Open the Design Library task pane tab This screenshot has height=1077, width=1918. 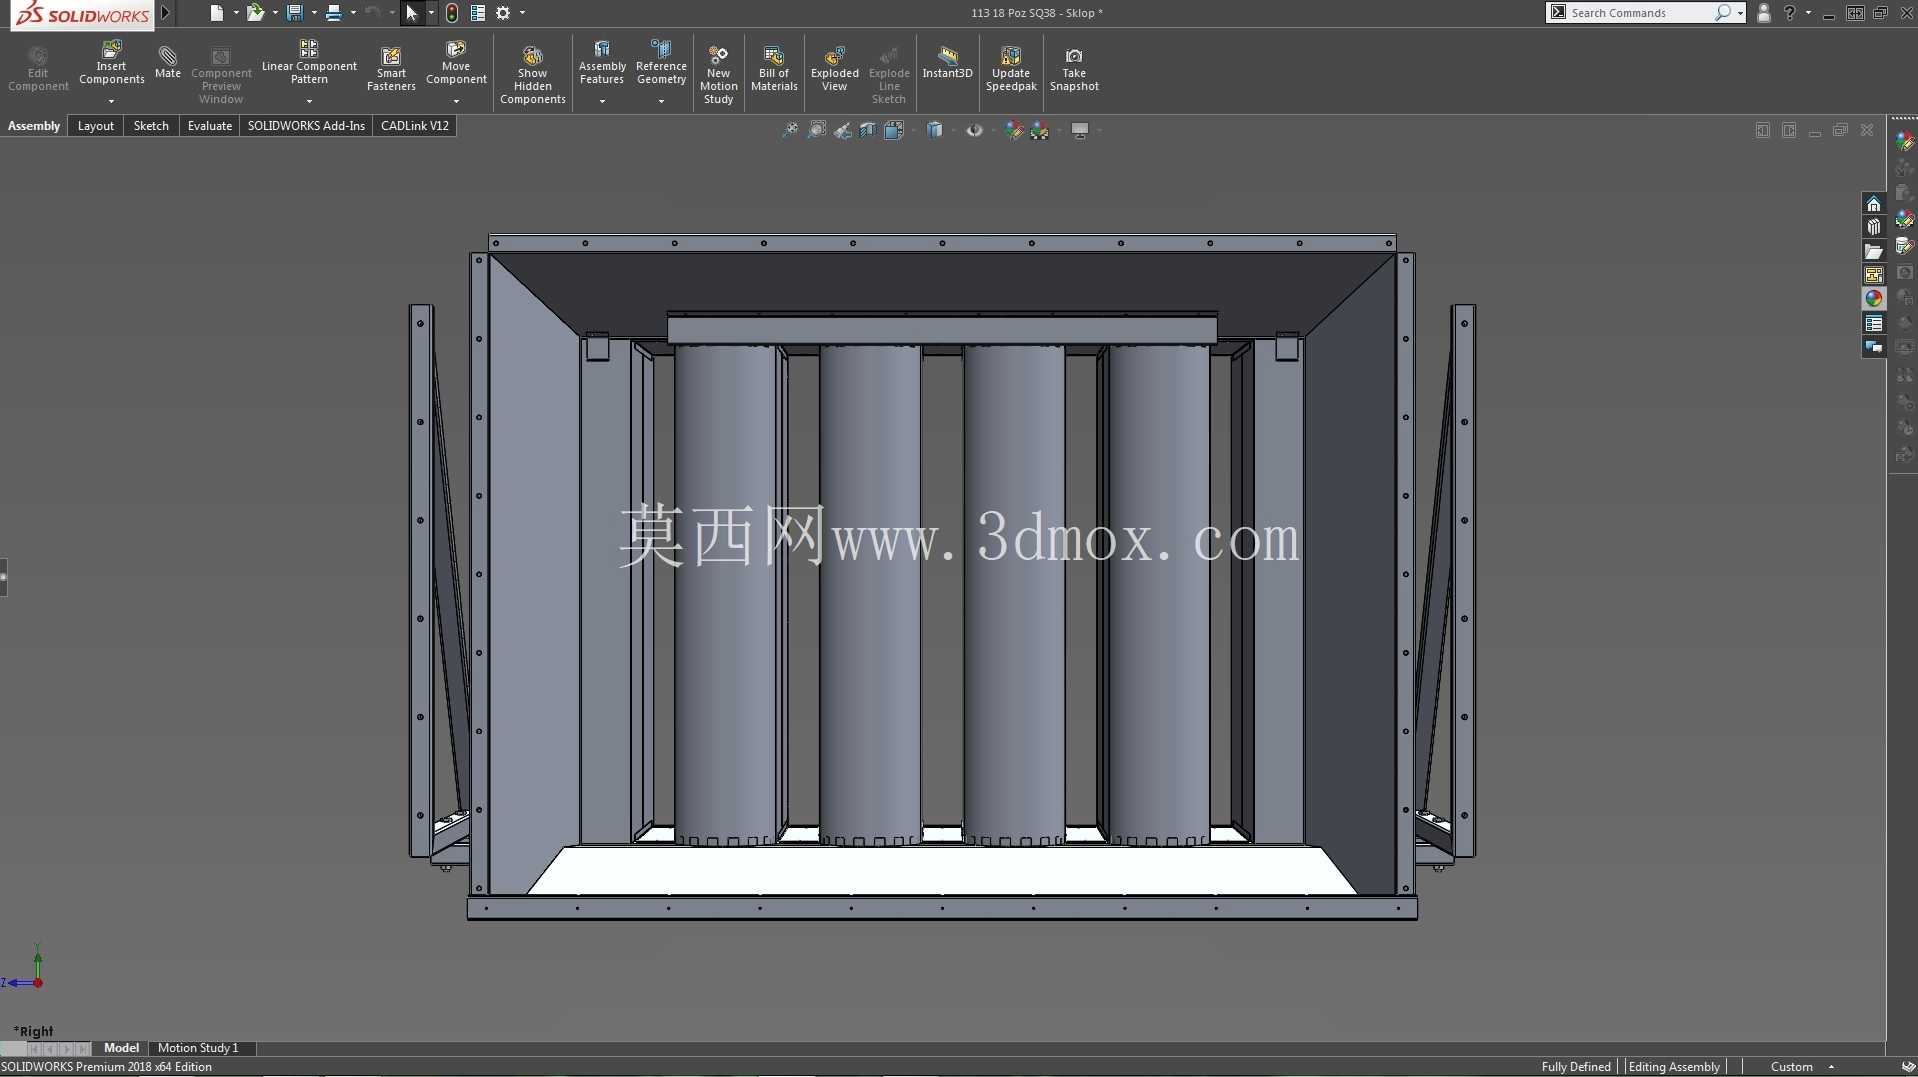[x=1873, y=227]
